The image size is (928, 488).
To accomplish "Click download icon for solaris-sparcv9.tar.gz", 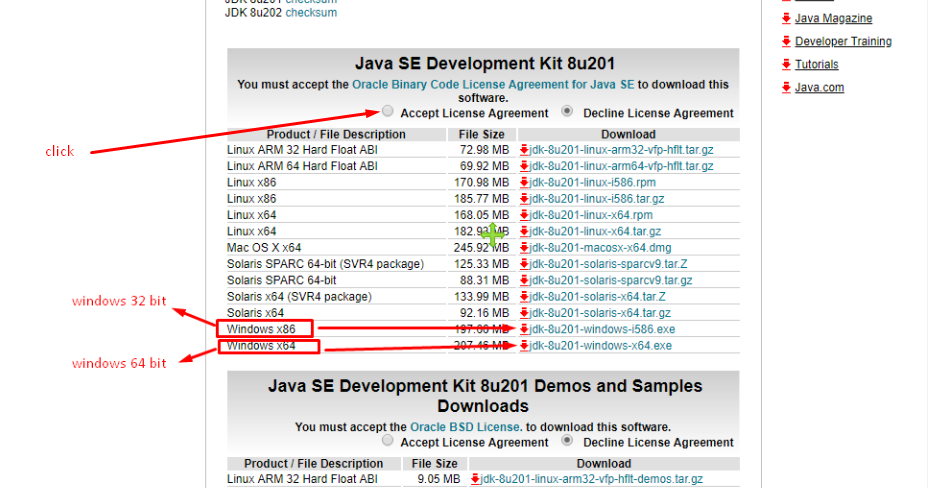I will (x=524, y=280).
